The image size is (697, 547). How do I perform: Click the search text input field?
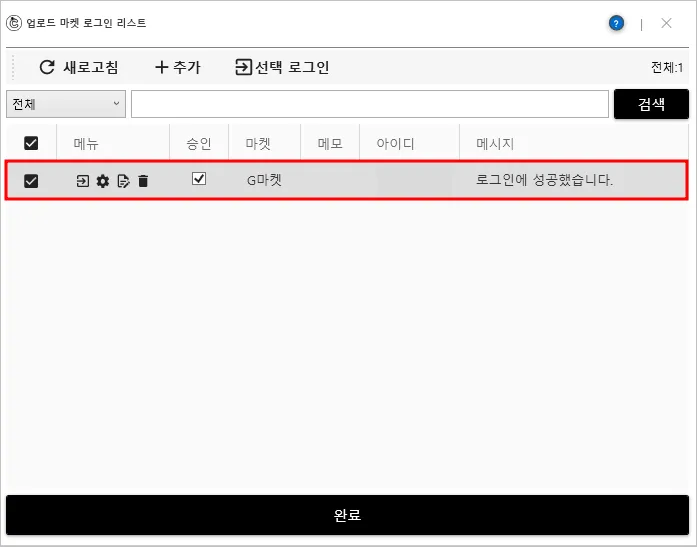pos(370,104)
